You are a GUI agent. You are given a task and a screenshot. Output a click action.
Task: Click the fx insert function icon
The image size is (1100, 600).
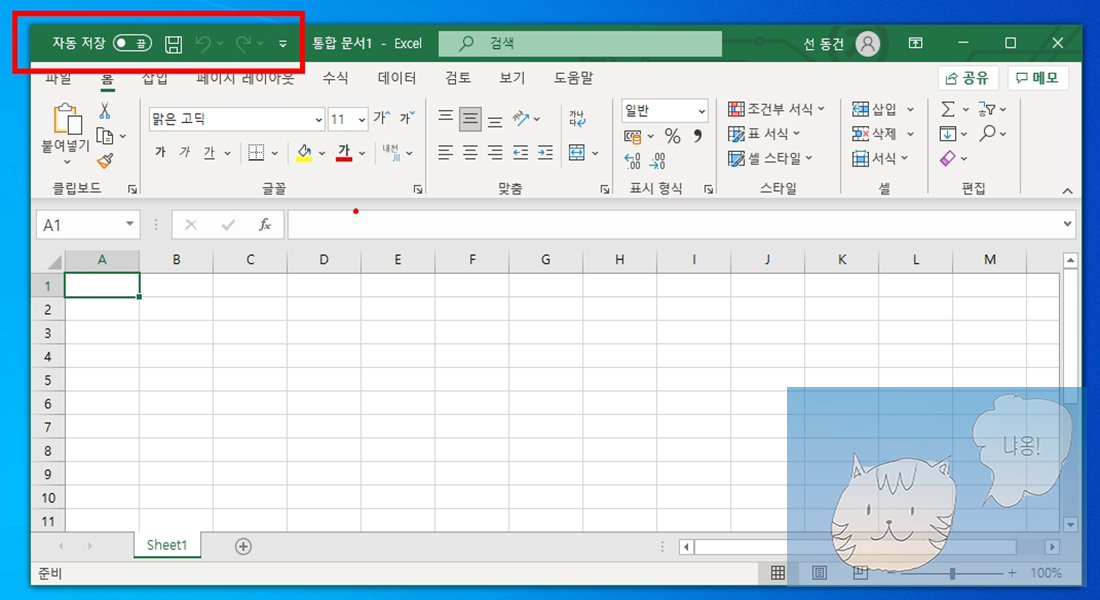click(264, 225)
